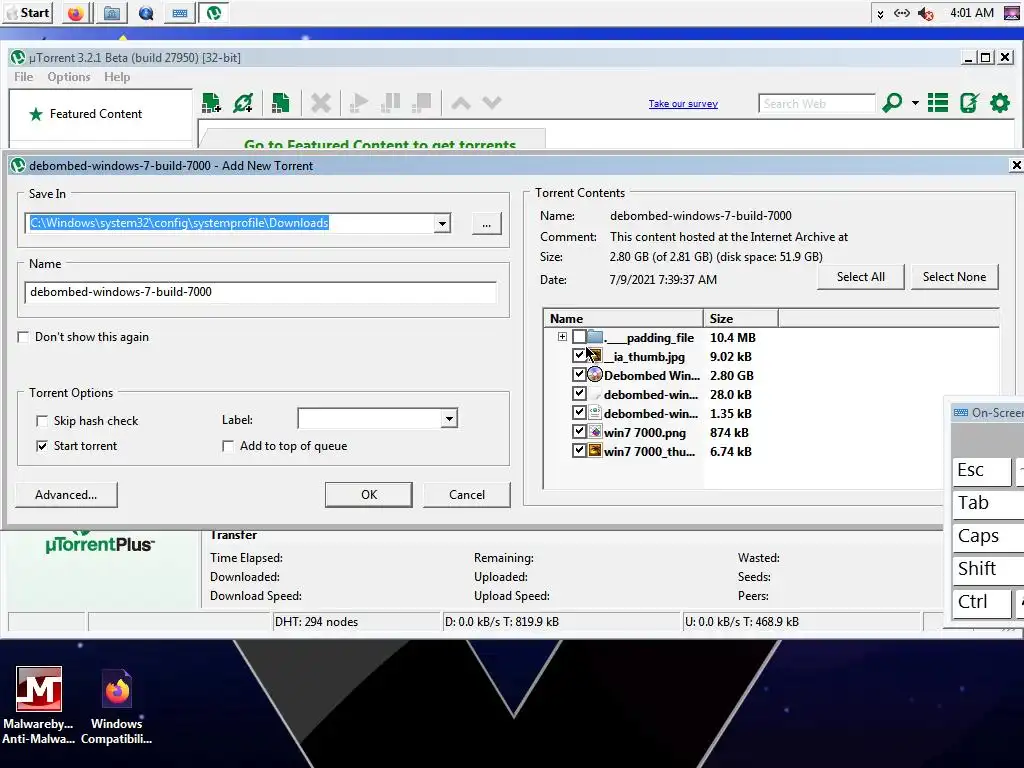Click the Start torrent play icon

coord(359,103)
